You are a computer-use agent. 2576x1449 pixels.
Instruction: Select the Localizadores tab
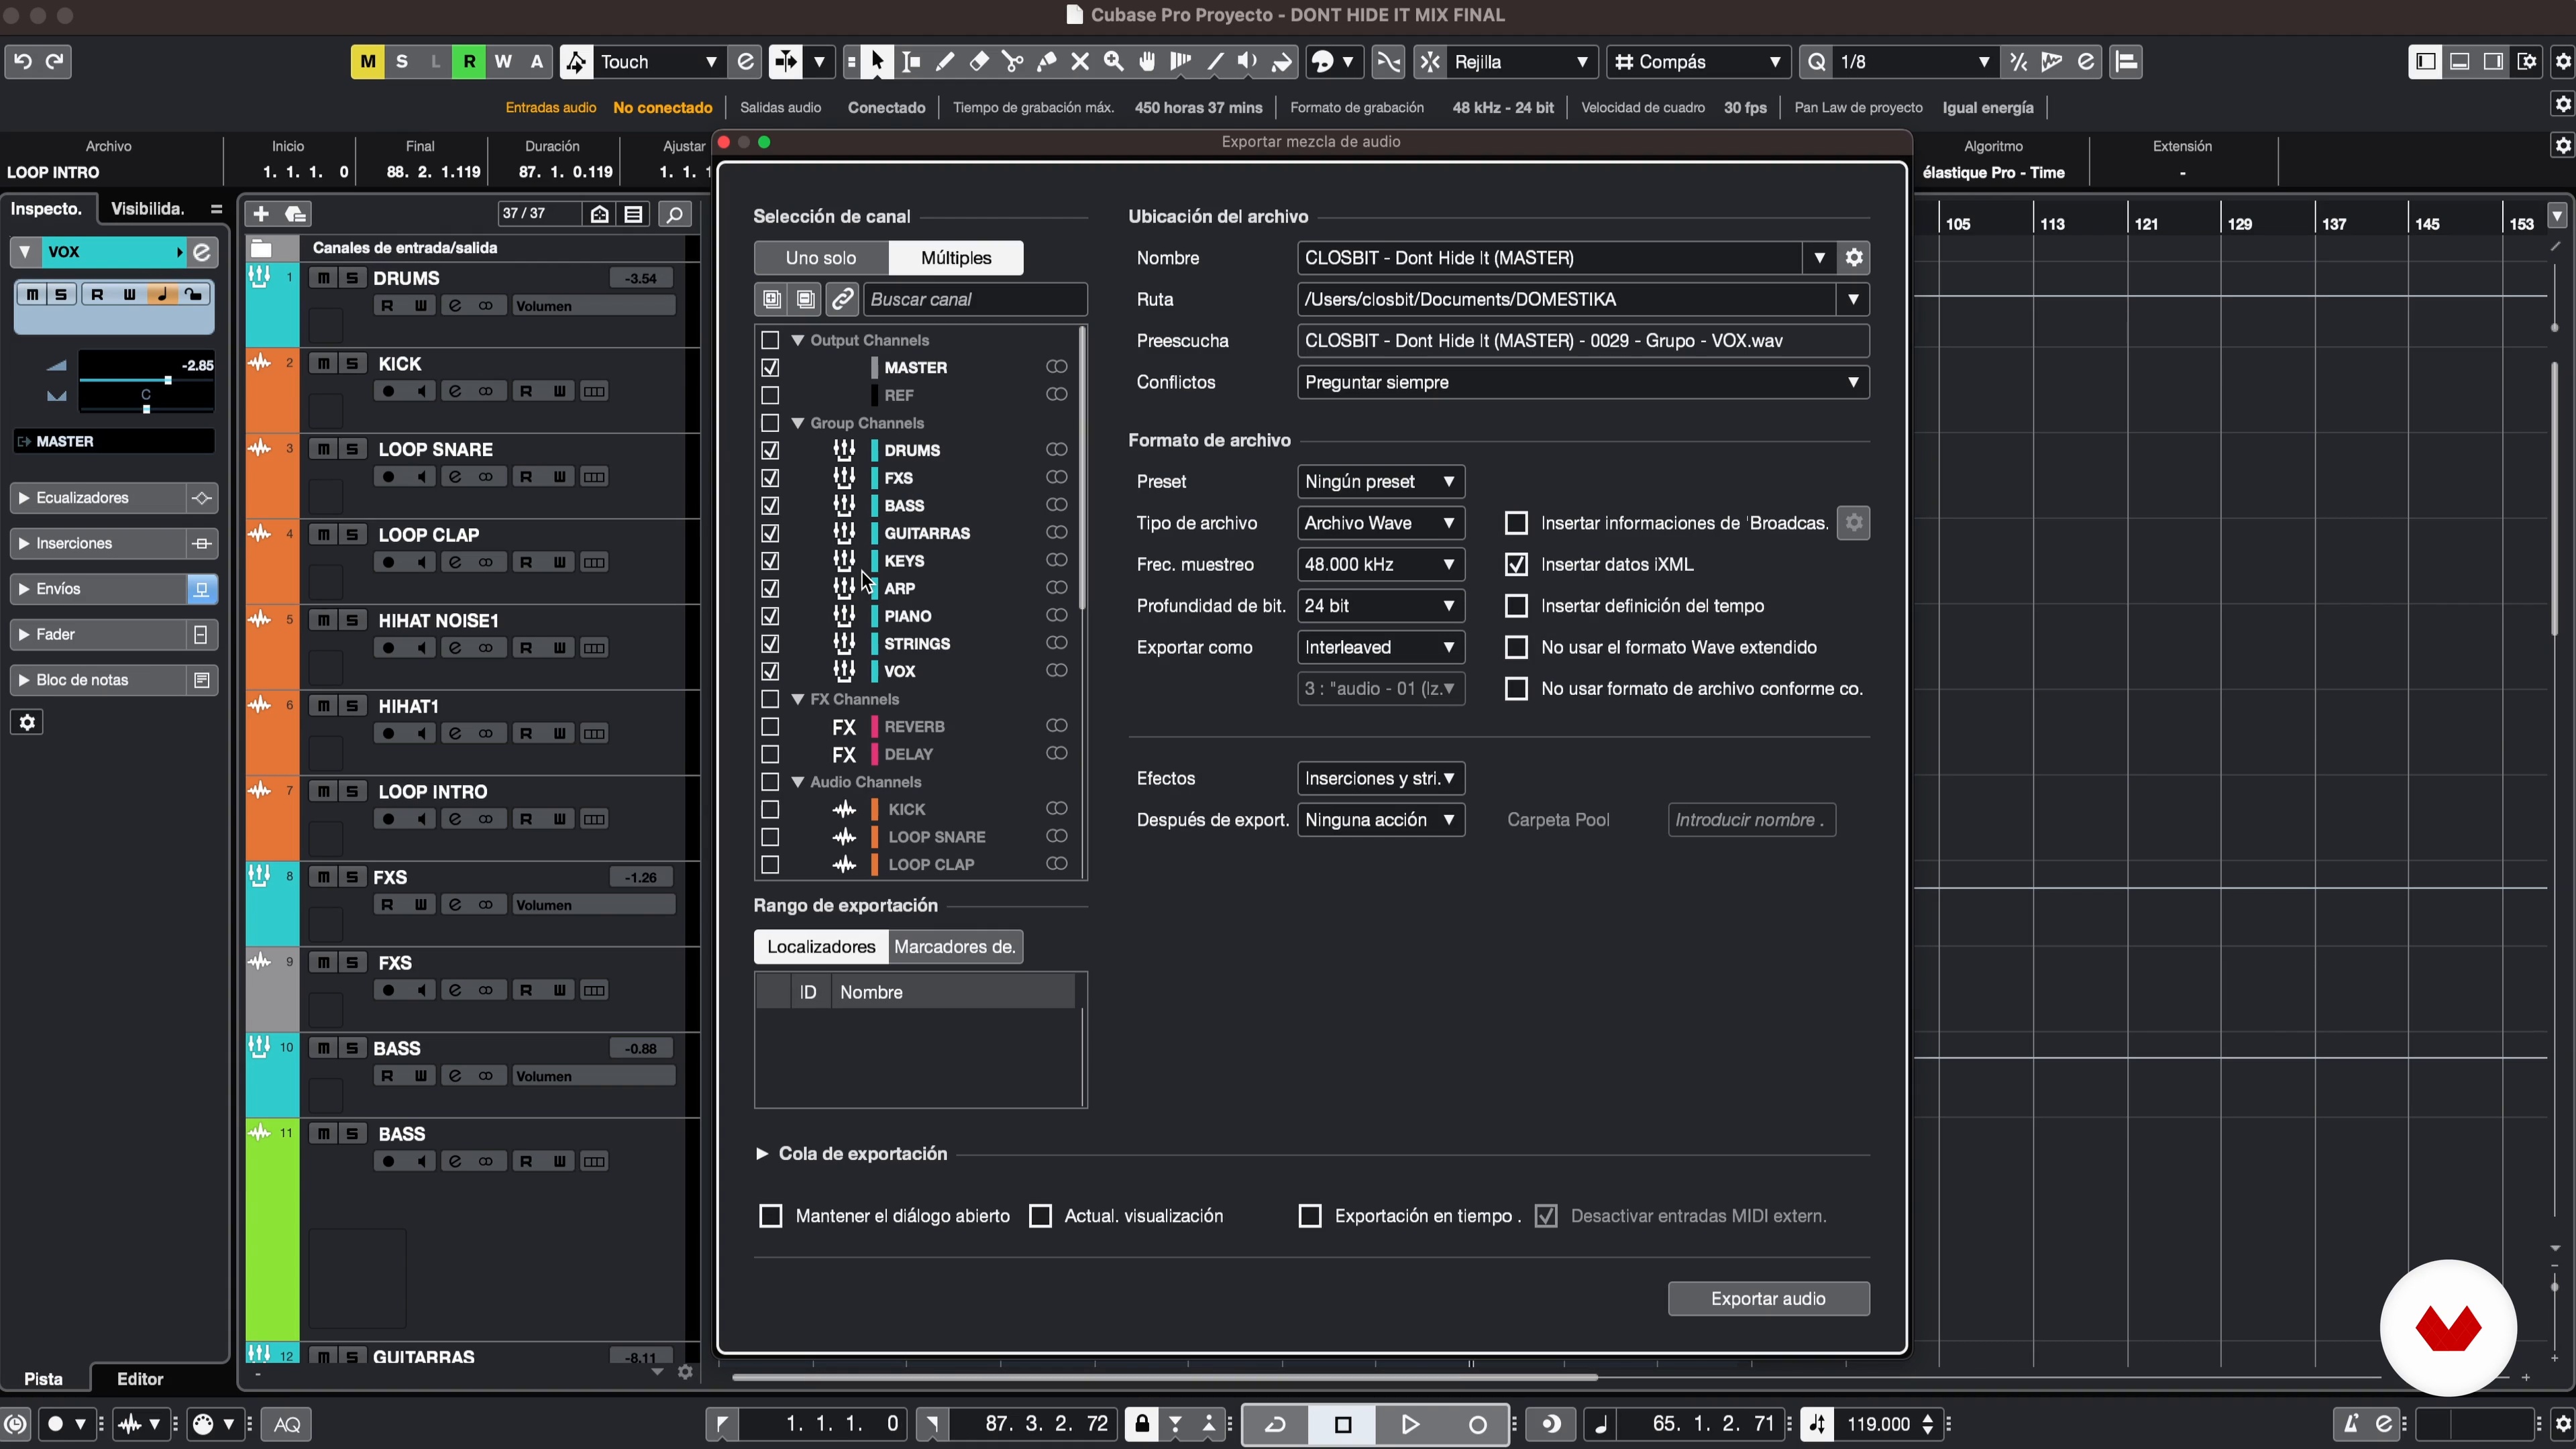(x=821, y=947)
